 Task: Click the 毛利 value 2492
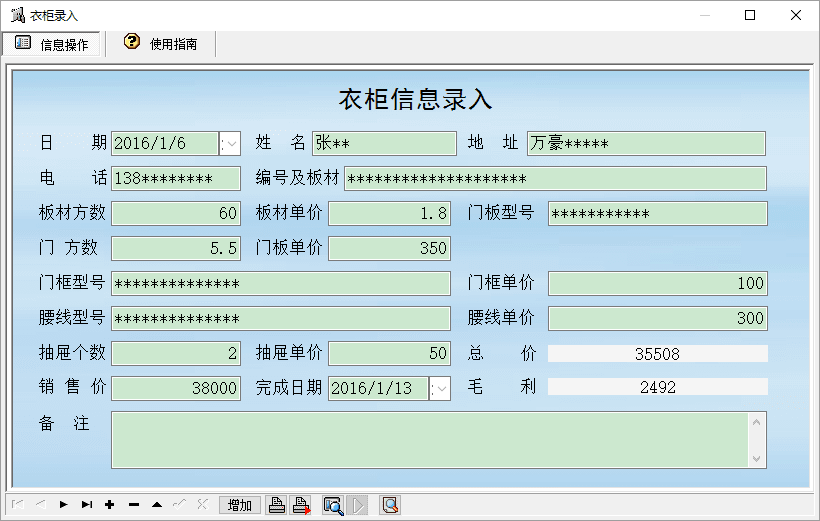click(x=657, y=388)
